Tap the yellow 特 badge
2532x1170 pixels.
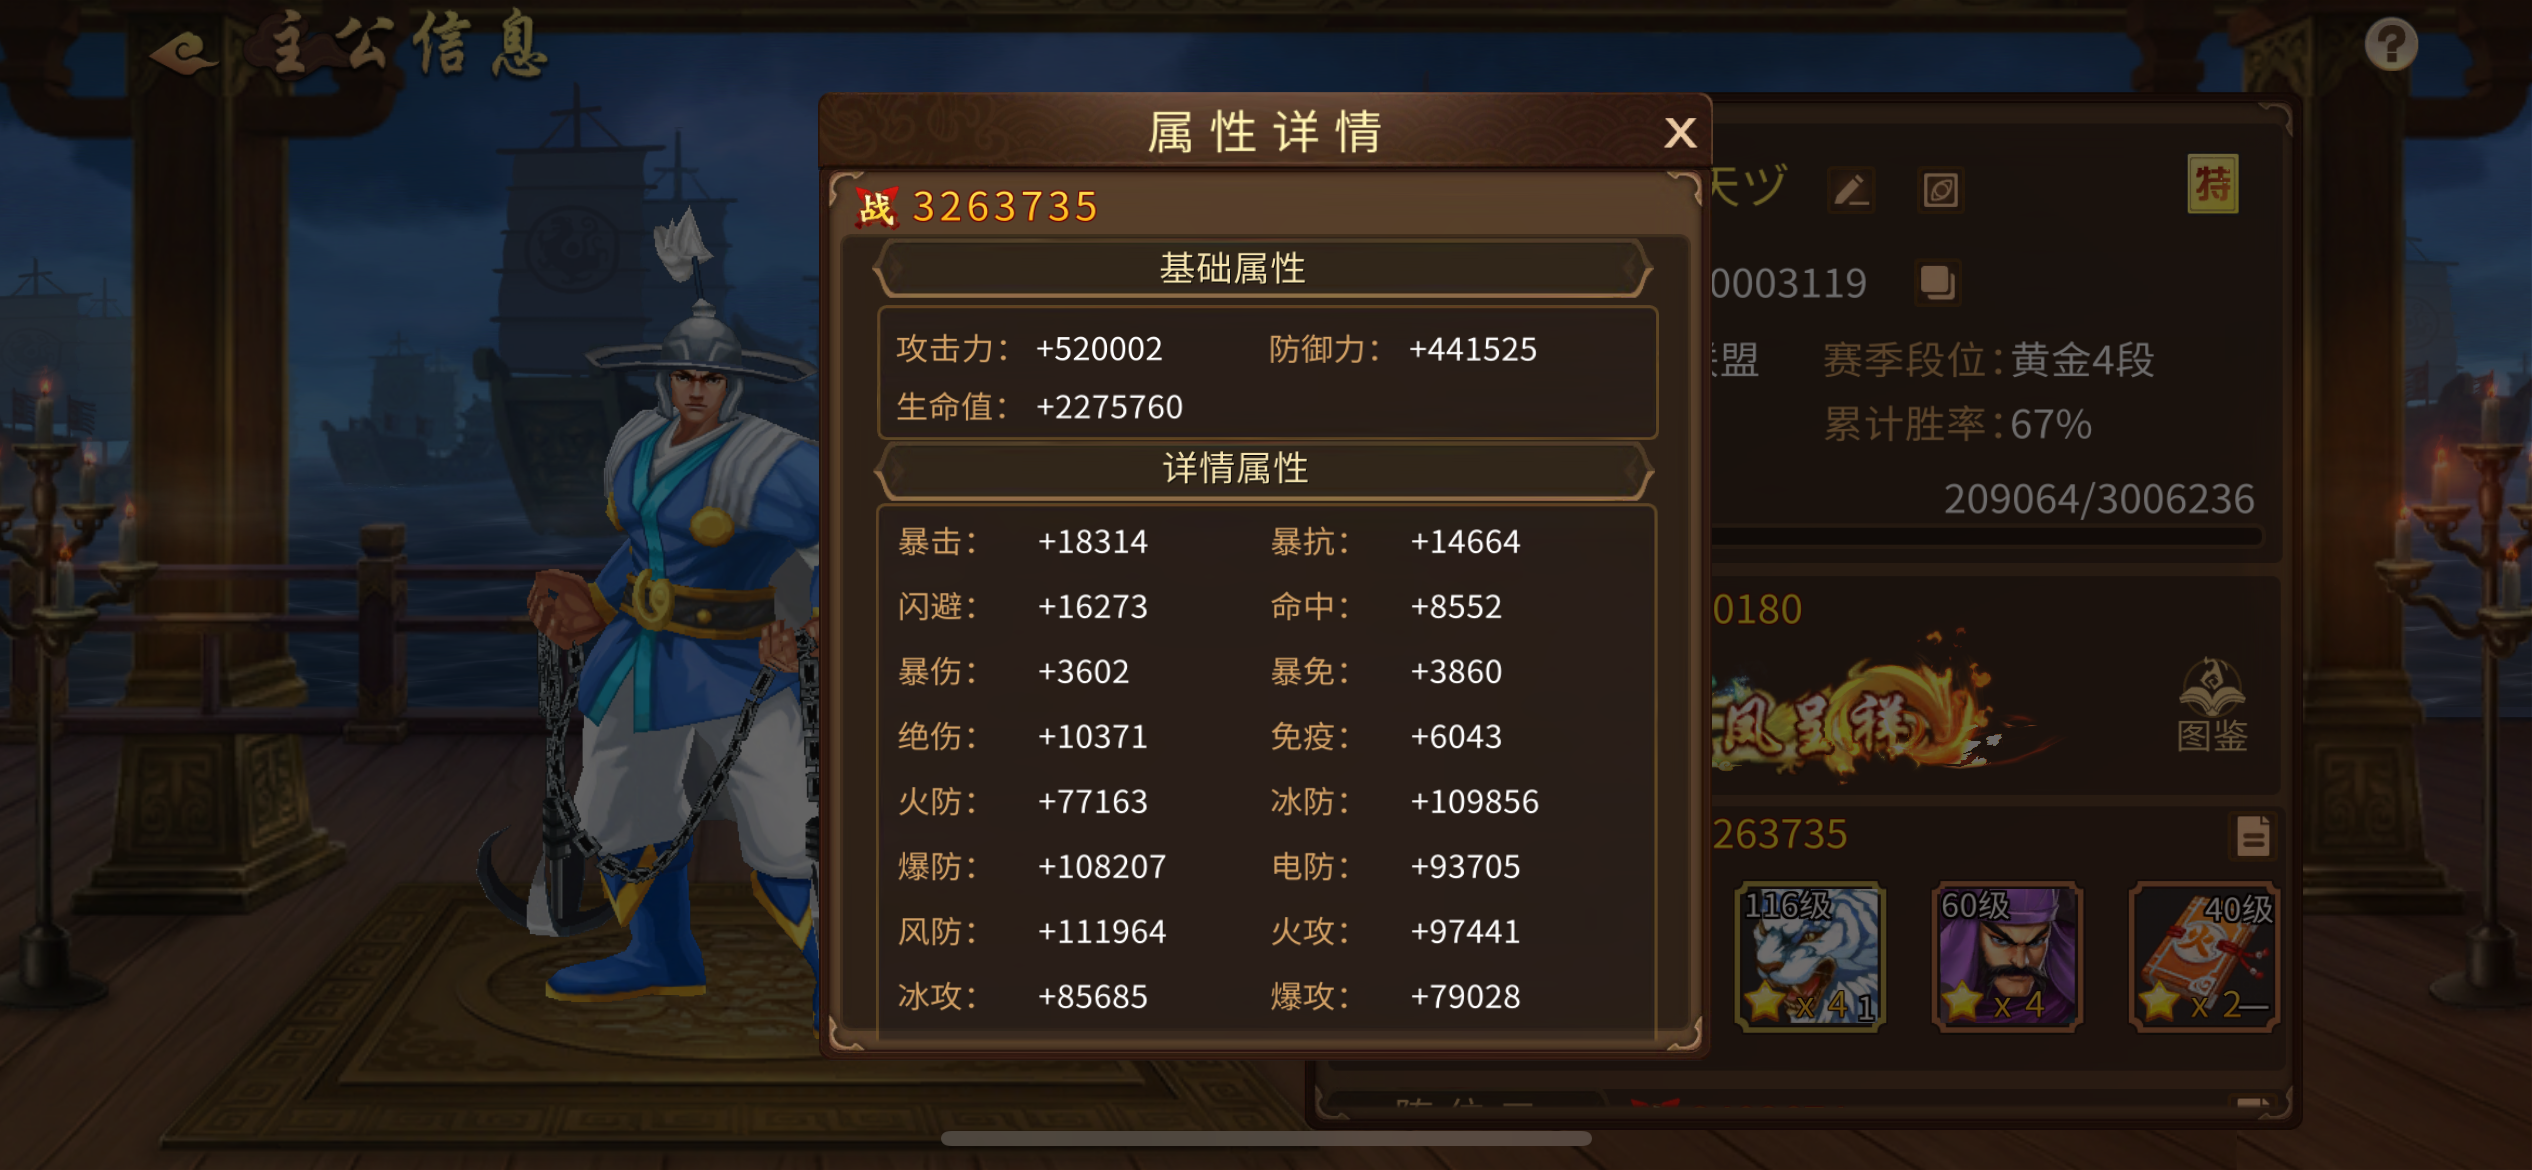[2213, 184]
